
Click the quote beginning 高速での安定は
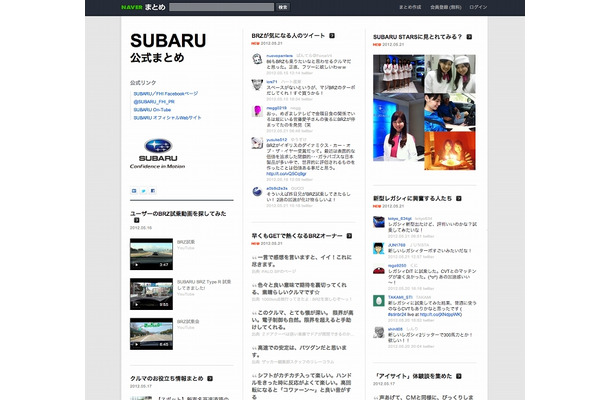tap(300, 351)
